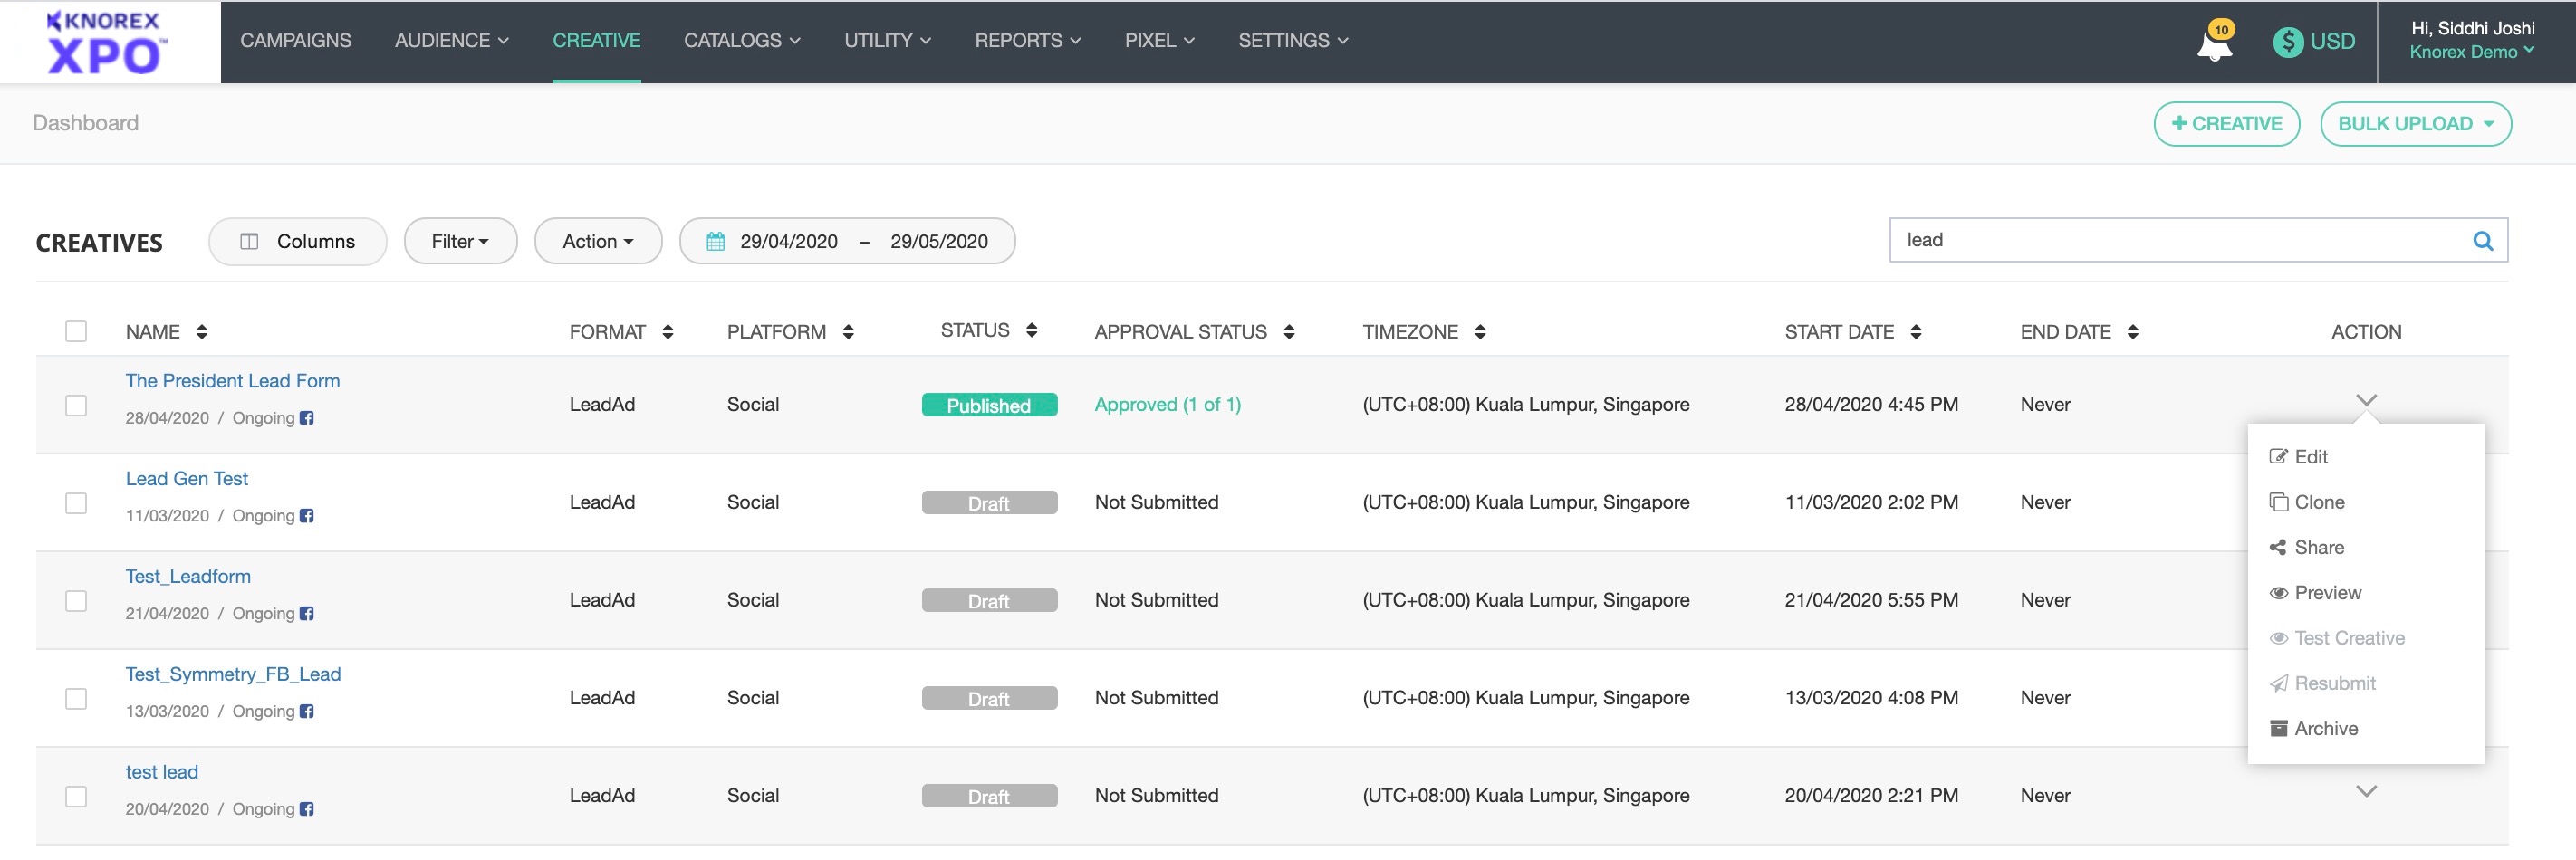Sort by NAME column arrows
The width and height of the screenshot is (2576, 860).
(x=202, y=332)
